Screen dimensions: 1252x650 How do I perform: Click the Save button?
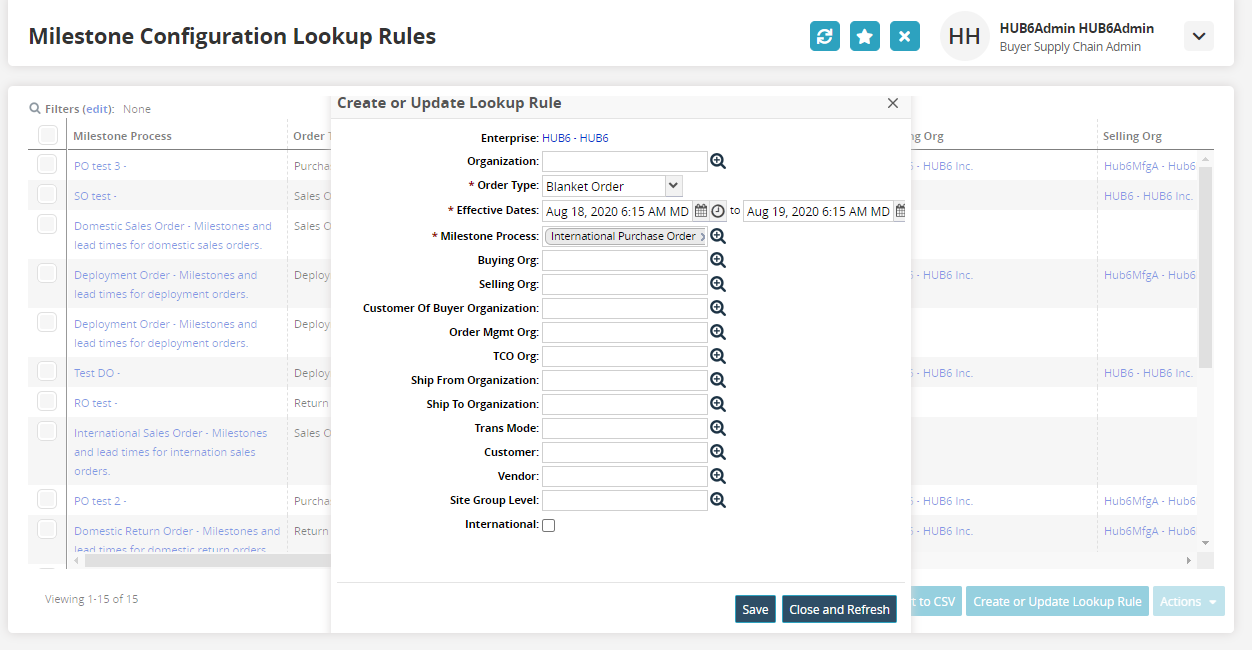755,609
